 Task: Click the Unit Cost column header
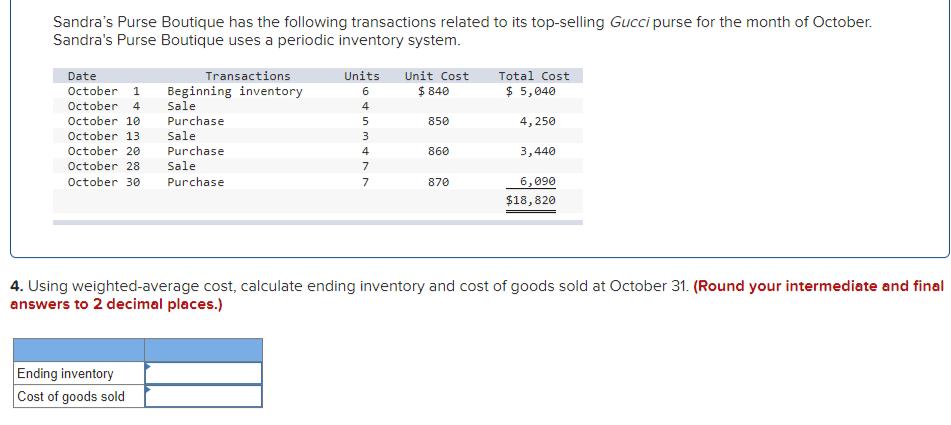(x=437, y=76)
